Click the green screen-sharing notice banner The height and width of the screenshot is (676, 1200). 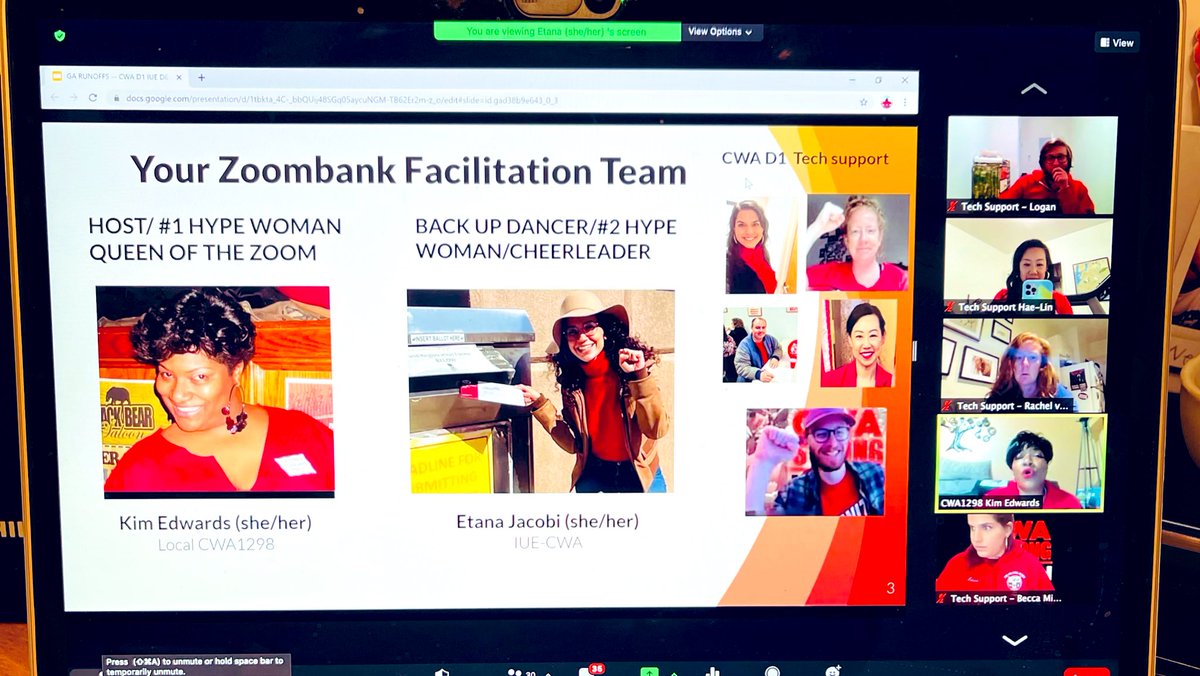[x=557, y=32]
